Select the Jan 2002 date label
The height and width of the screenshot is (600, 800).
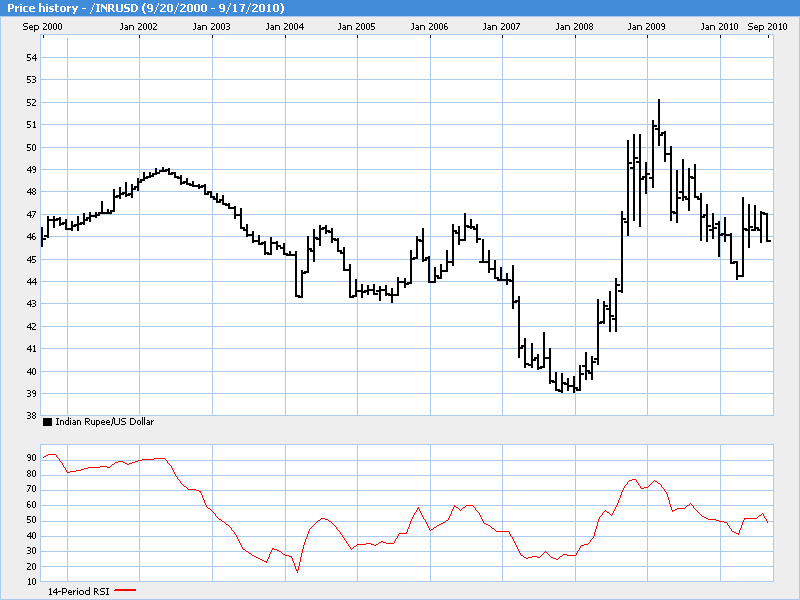140,26
